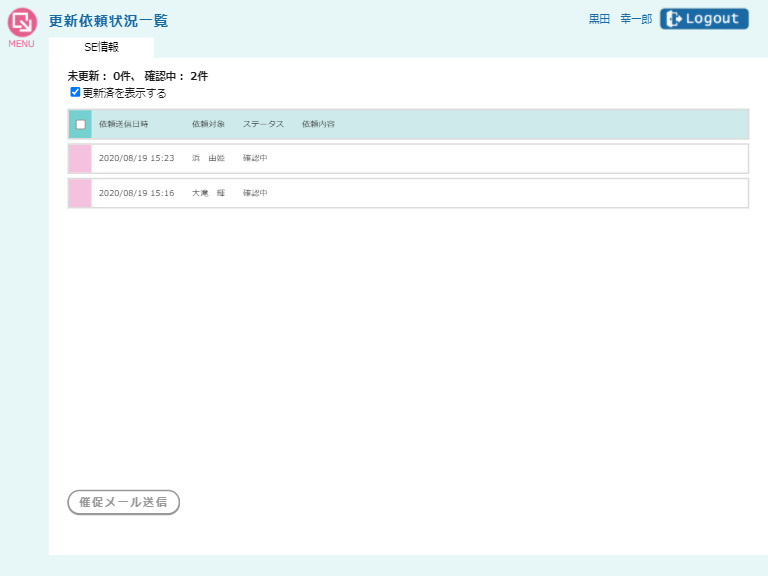Click the user name 黒田 幸一郎
Screen dimensions: 768x576
coord(620,19)
